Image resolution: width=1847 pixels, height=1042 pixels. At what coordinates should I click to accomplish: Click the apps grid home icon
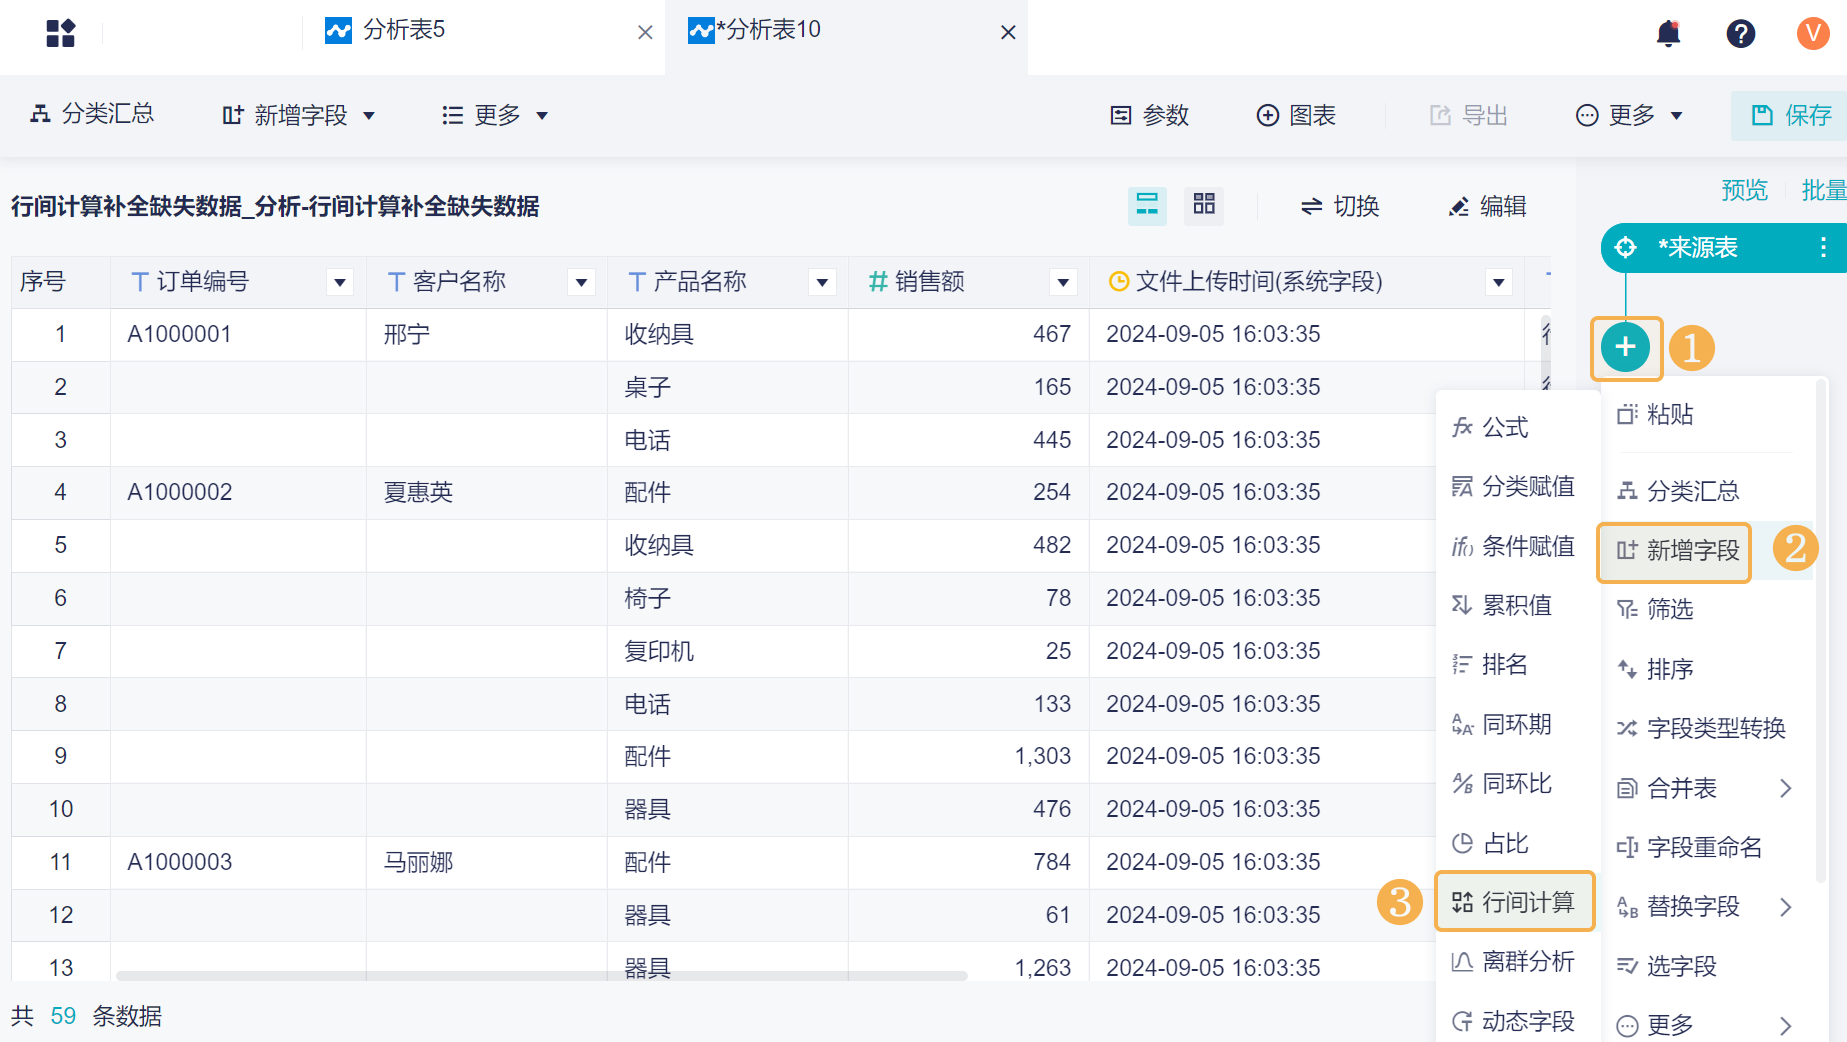click(61, 33)
